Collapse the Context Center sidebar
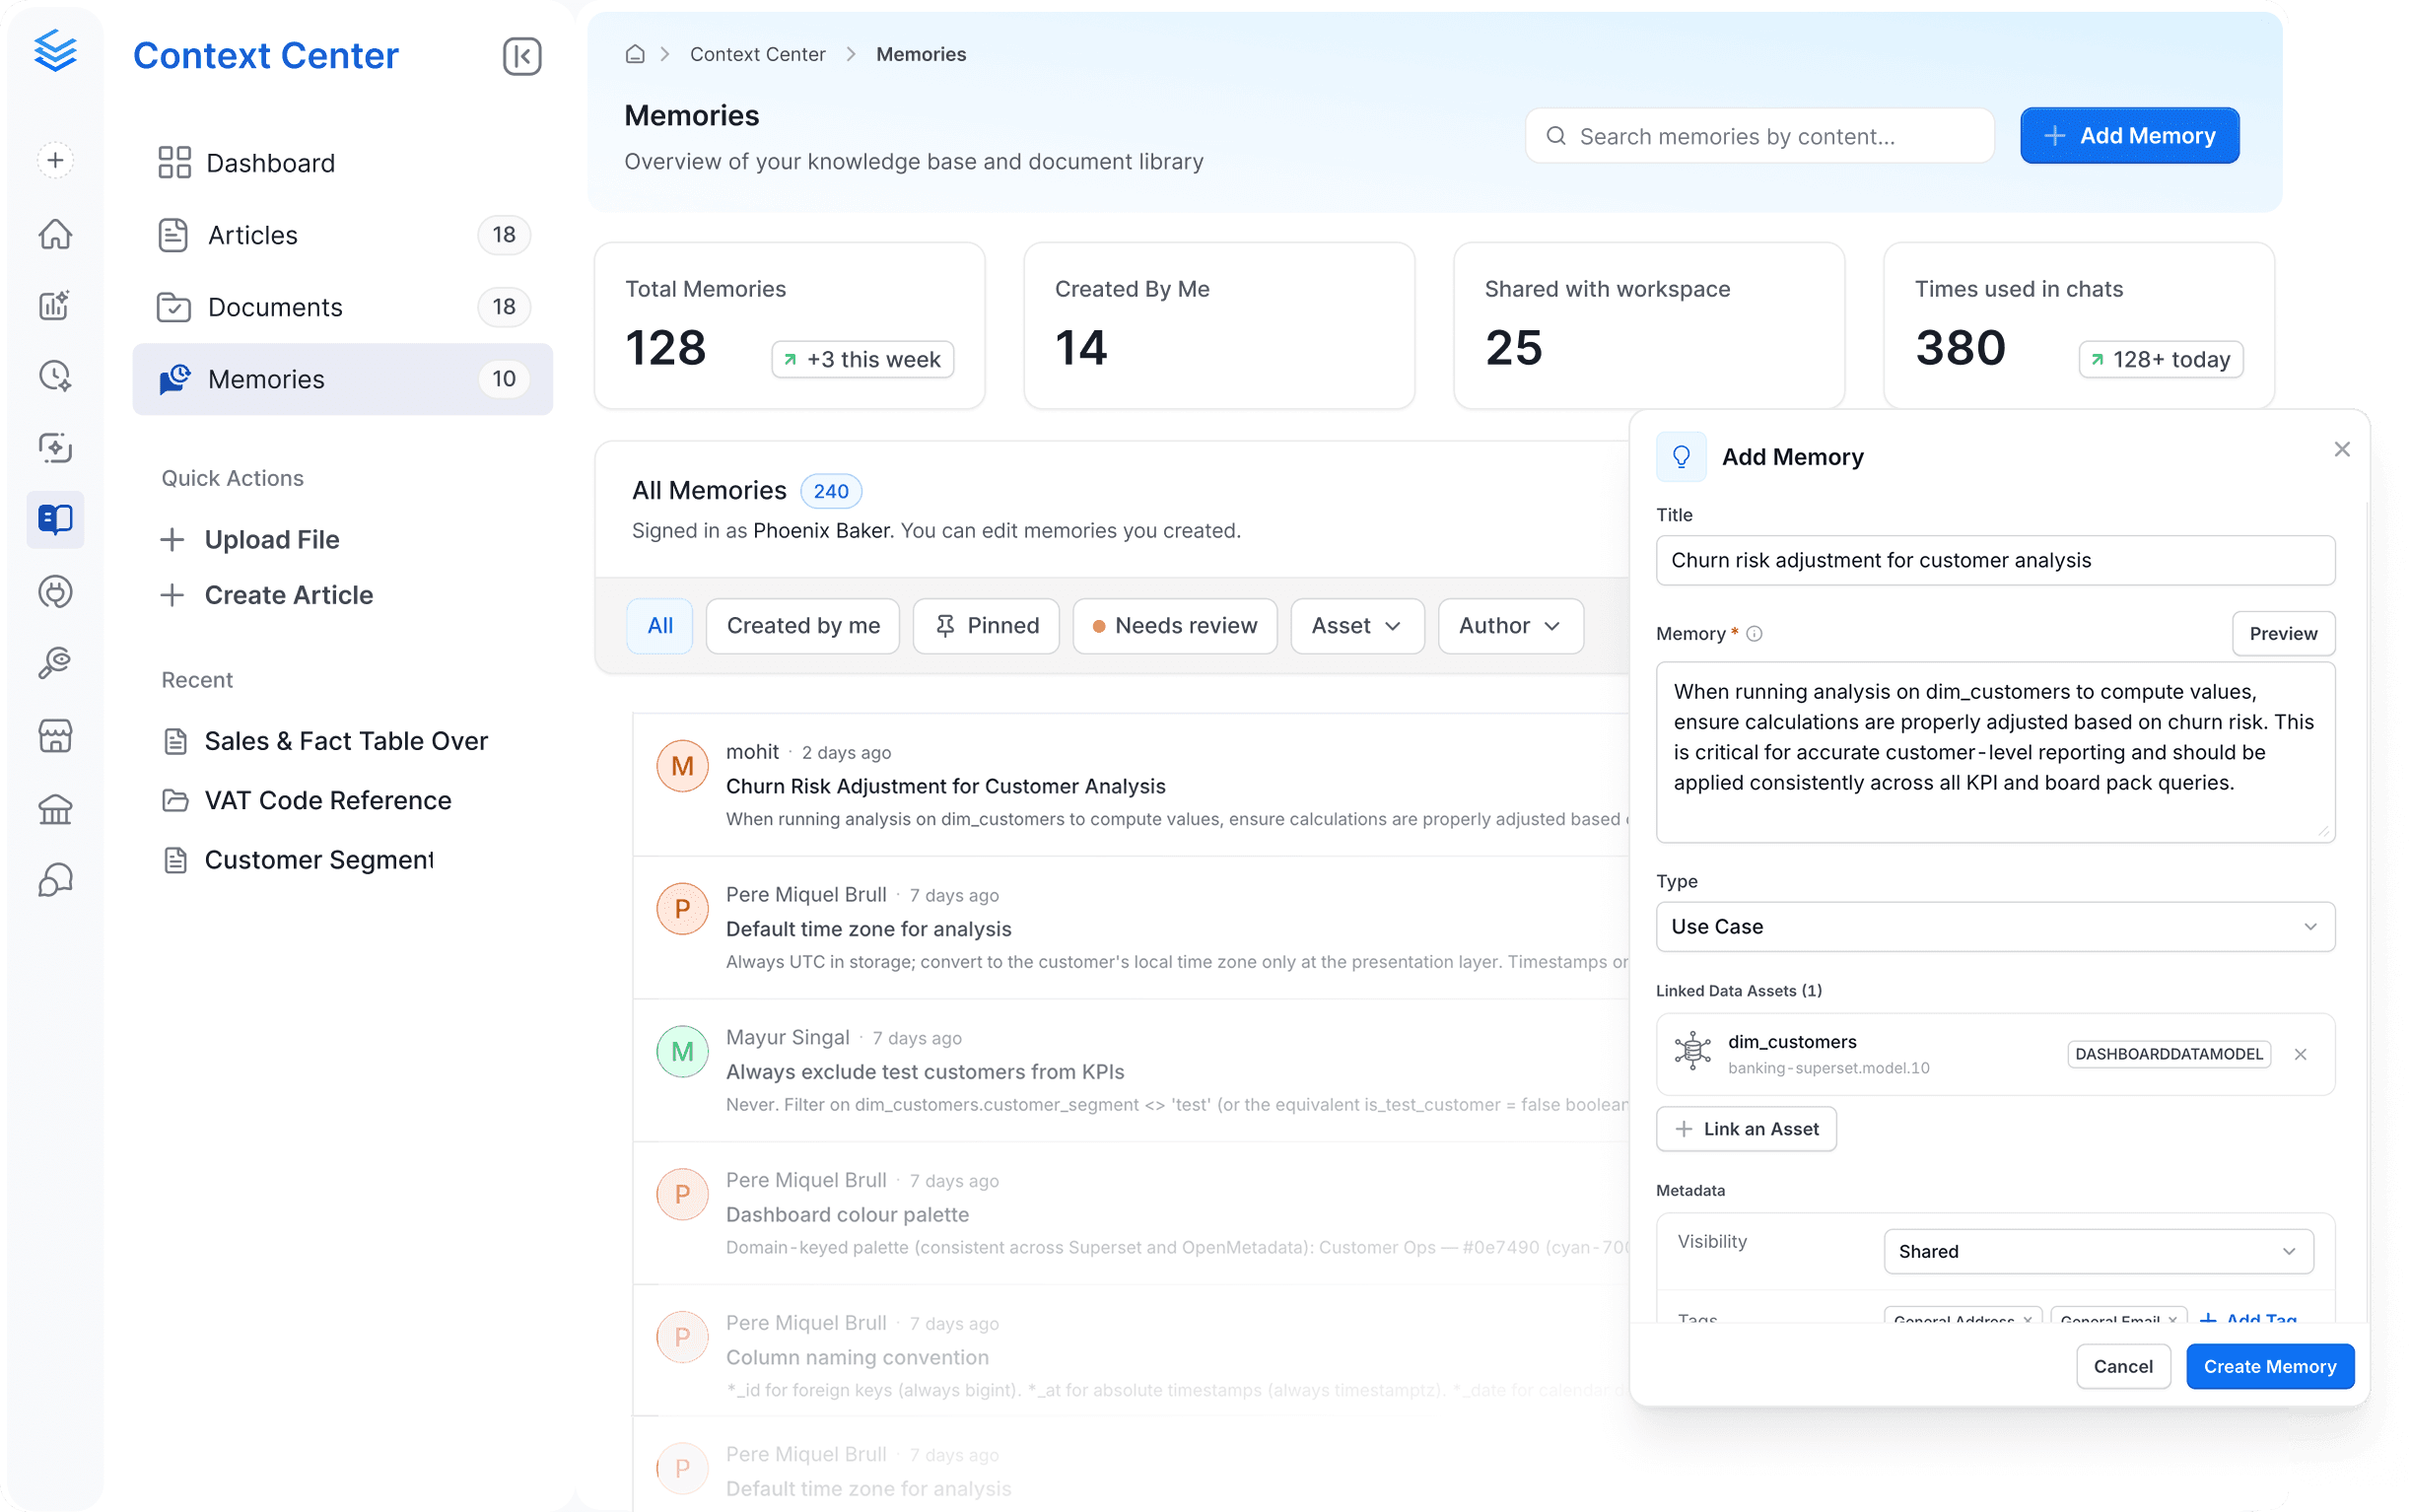This screenshot has width=2411, height=1512. (521, 56)
